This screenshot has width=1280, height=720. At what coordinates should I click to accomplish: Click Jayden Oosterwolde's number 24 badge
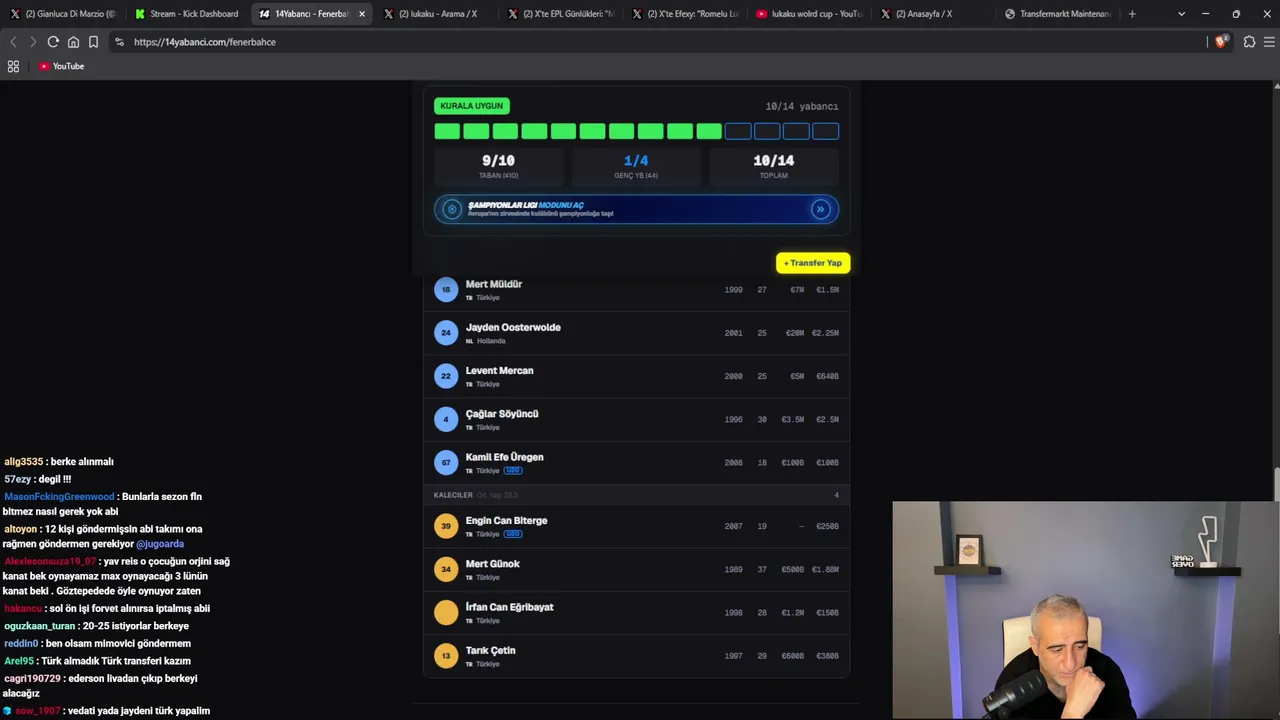[446, 333]
